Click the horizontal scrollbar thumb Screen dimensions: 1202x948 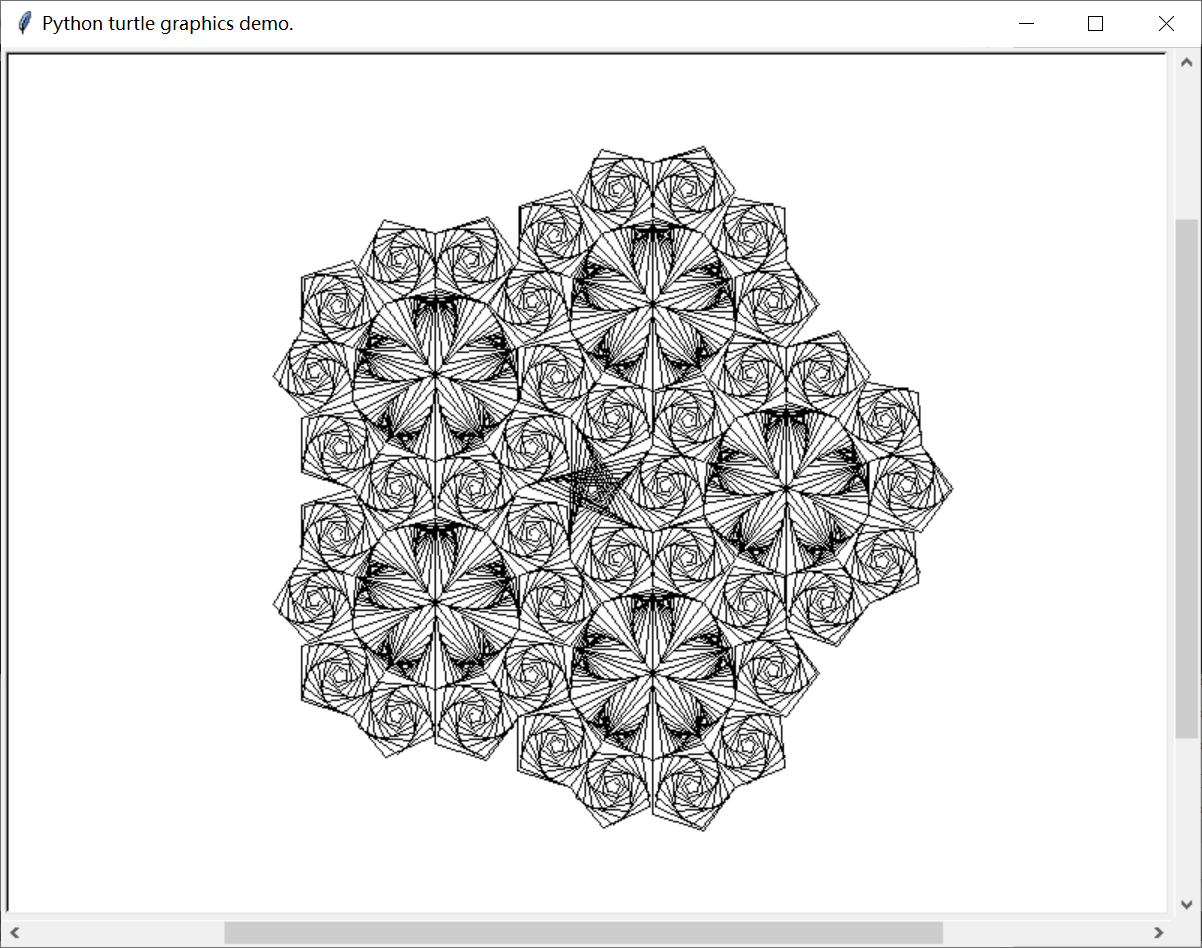[583, 933]
